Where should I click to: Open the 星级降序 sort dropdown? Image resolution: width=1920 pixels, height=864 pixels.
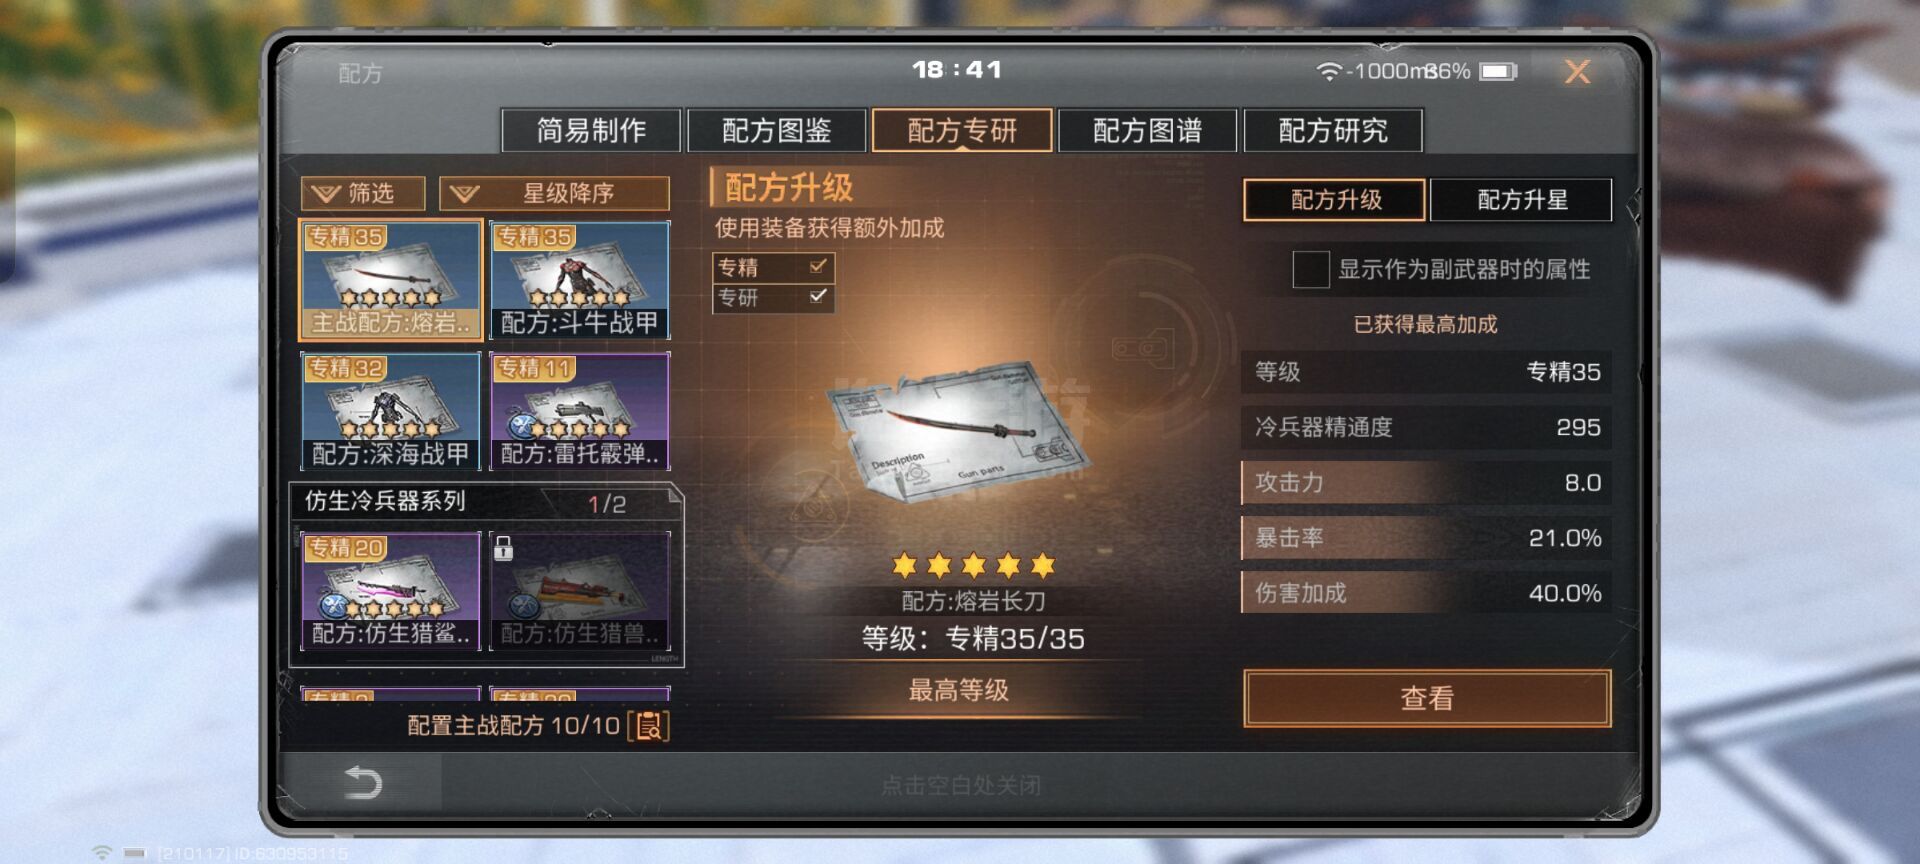coord(554,193)
